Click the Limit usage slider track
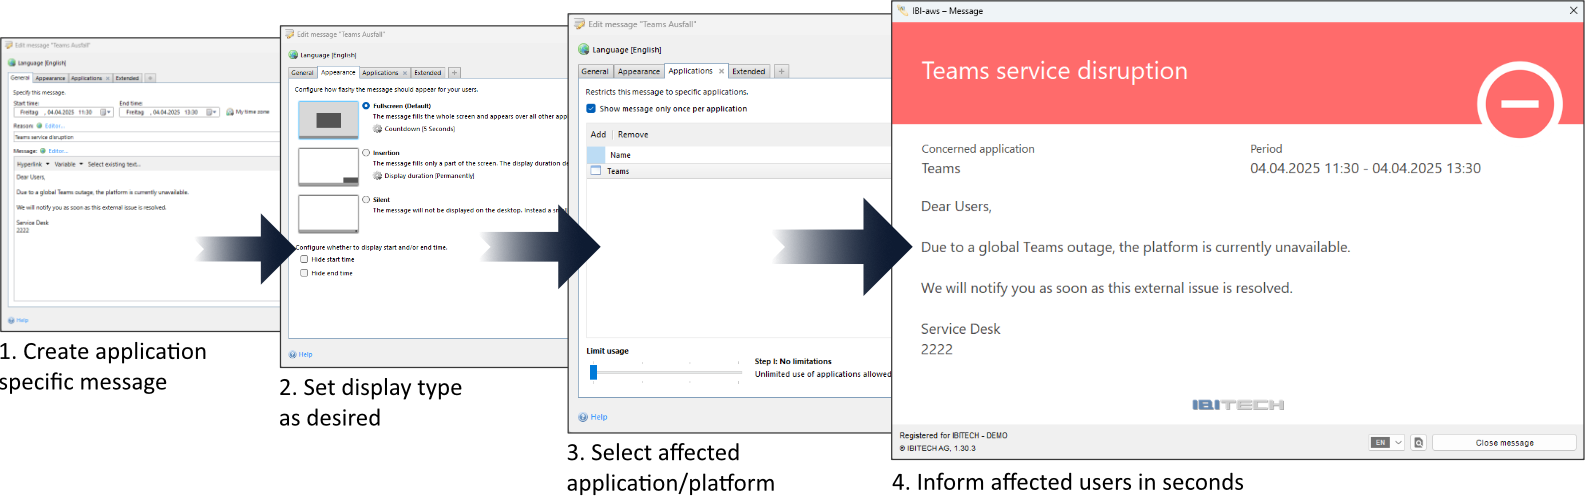The width and height of the screenshot is (1585, 498). pos(668,372)
